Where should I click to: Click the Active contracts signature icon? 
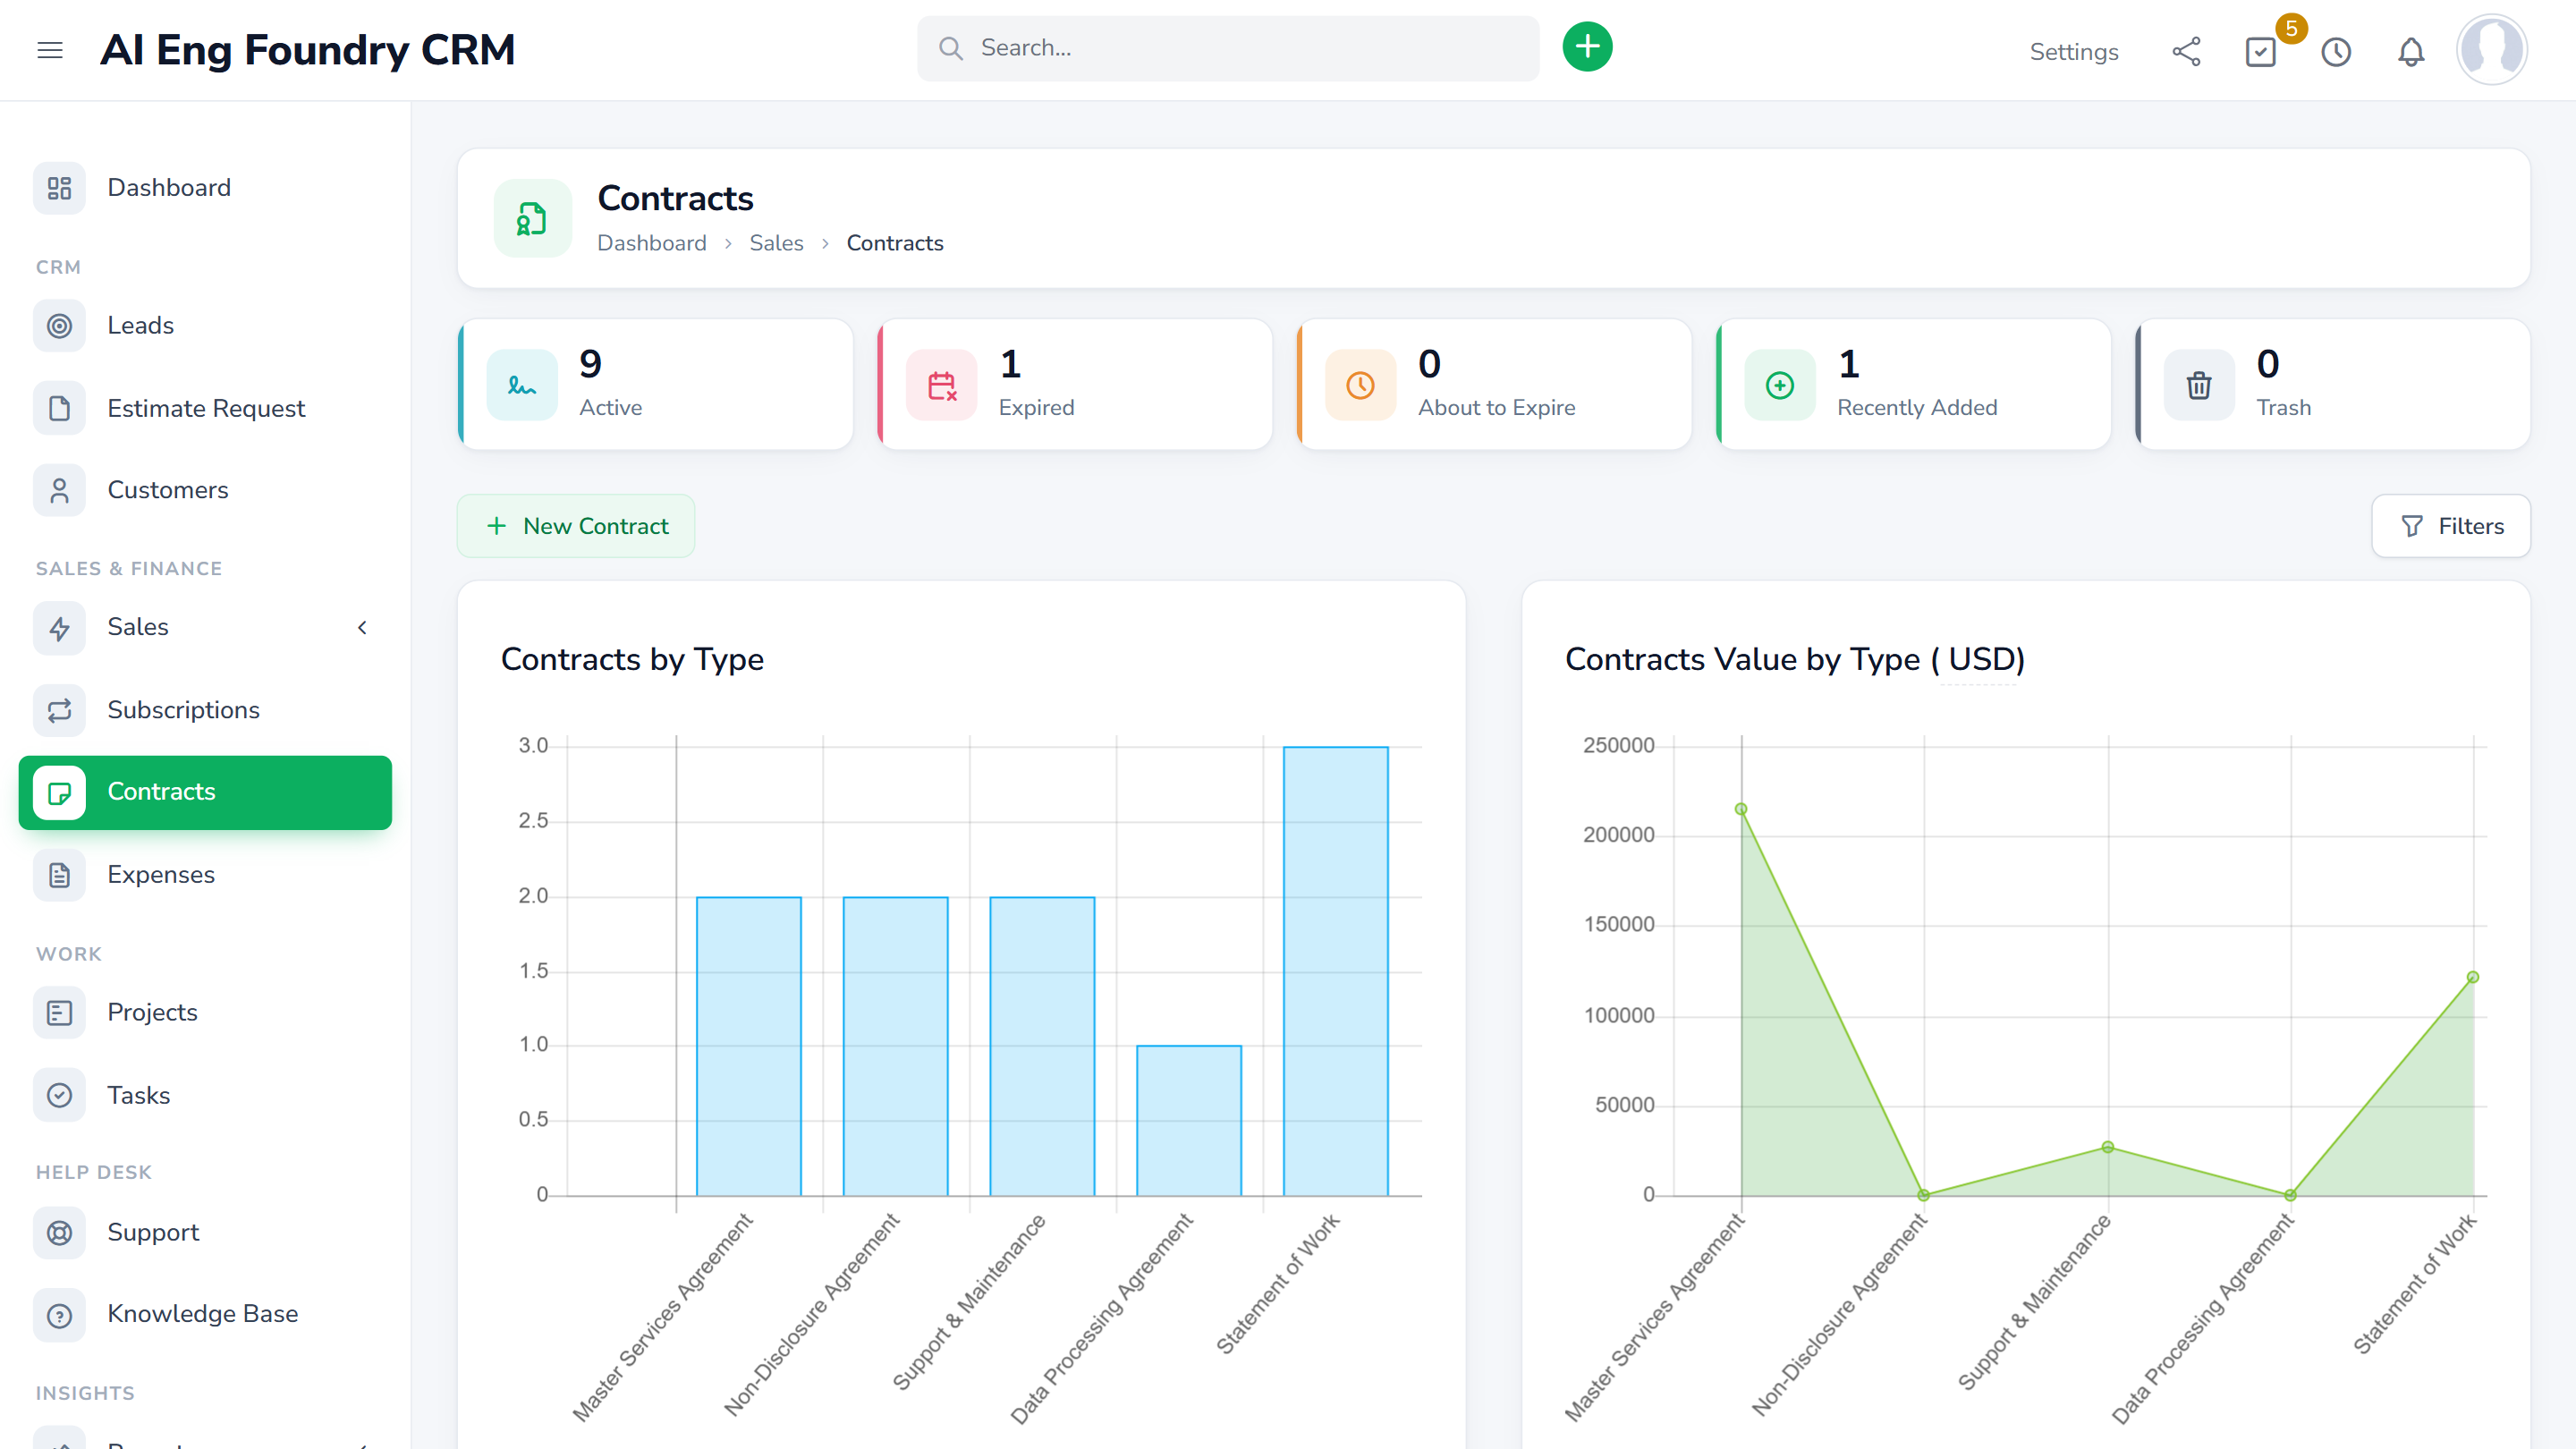tap(522, 385)
